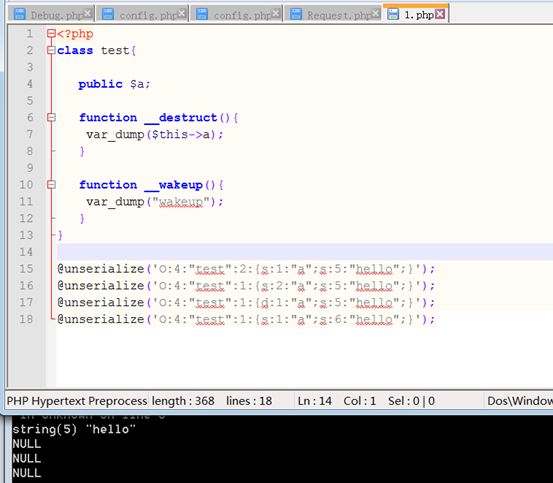Click the '<?php' opening tag
This screenshot has height=483, width=553.
[75, 34]
